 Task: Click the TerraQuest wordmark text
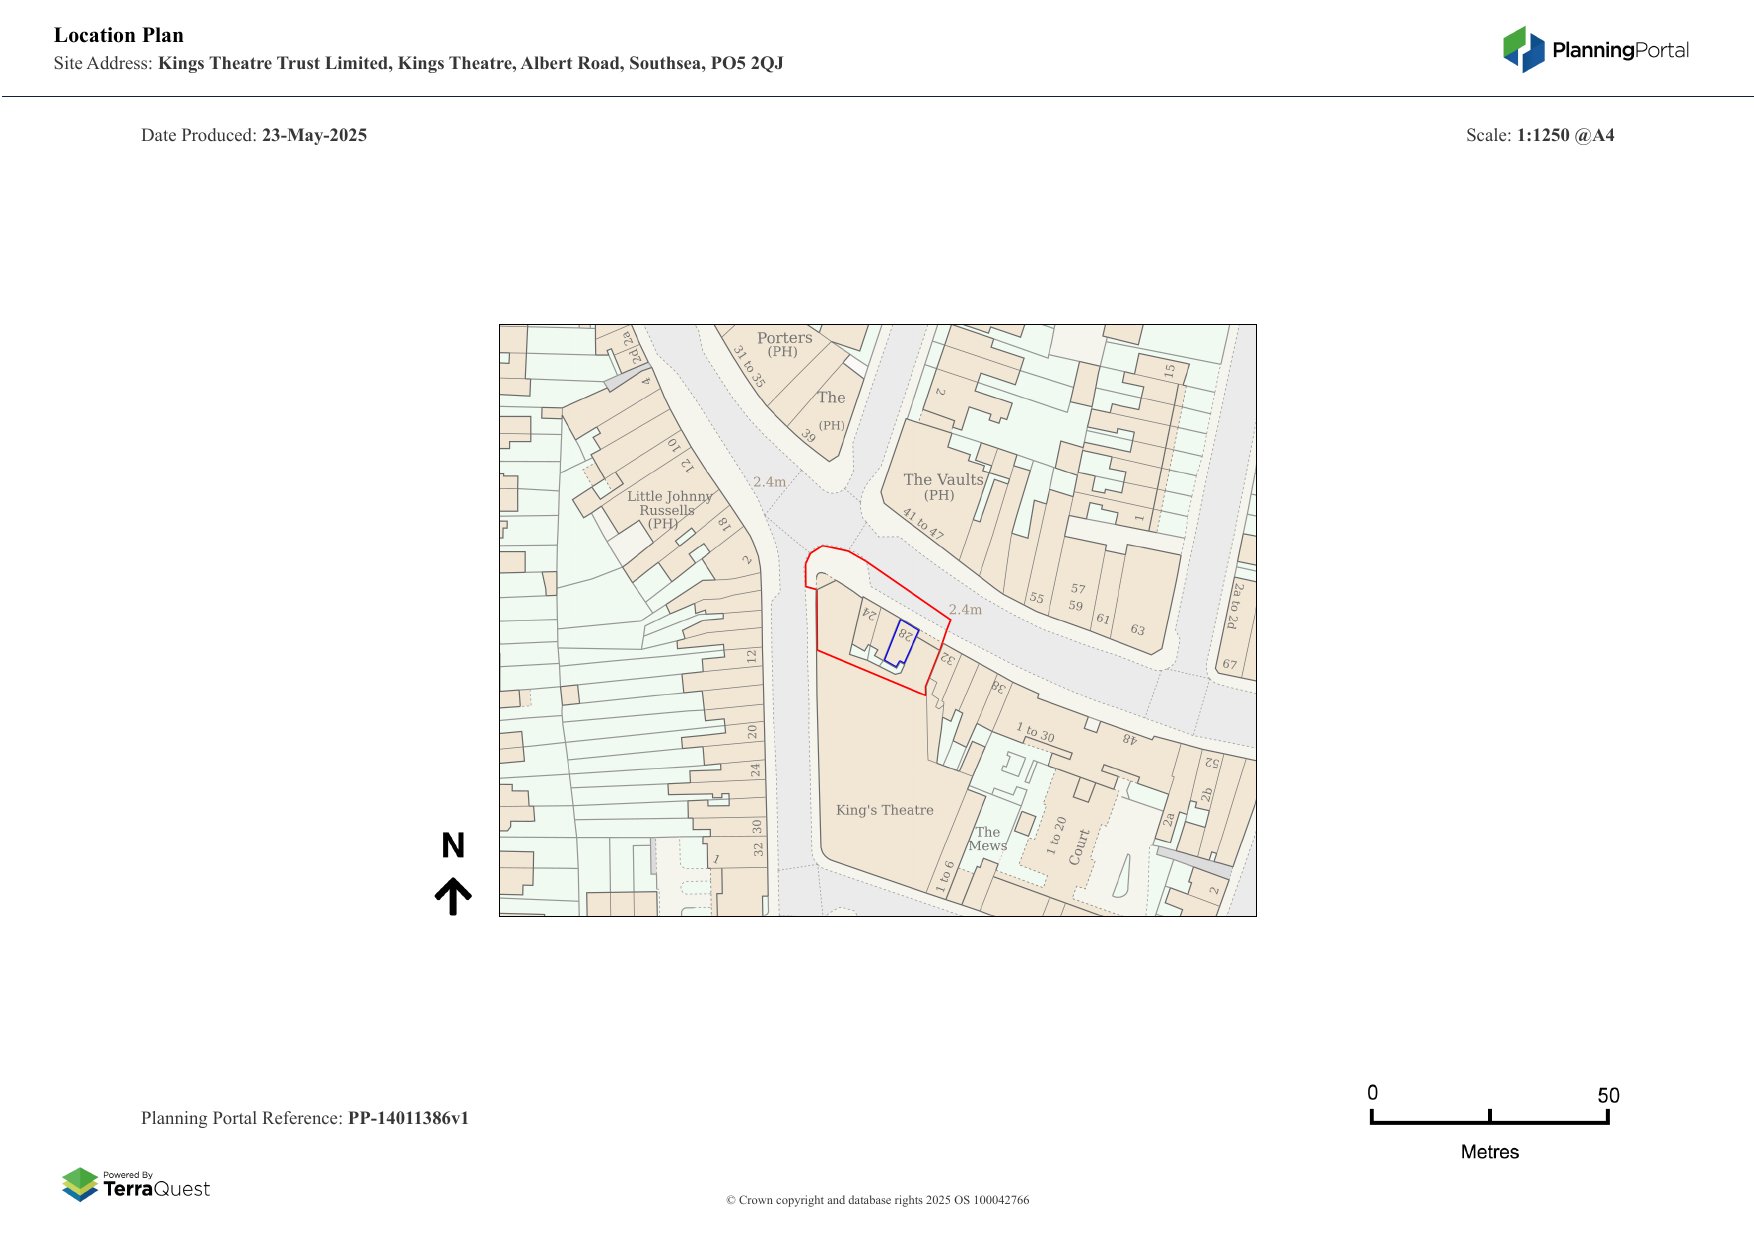156,1189
